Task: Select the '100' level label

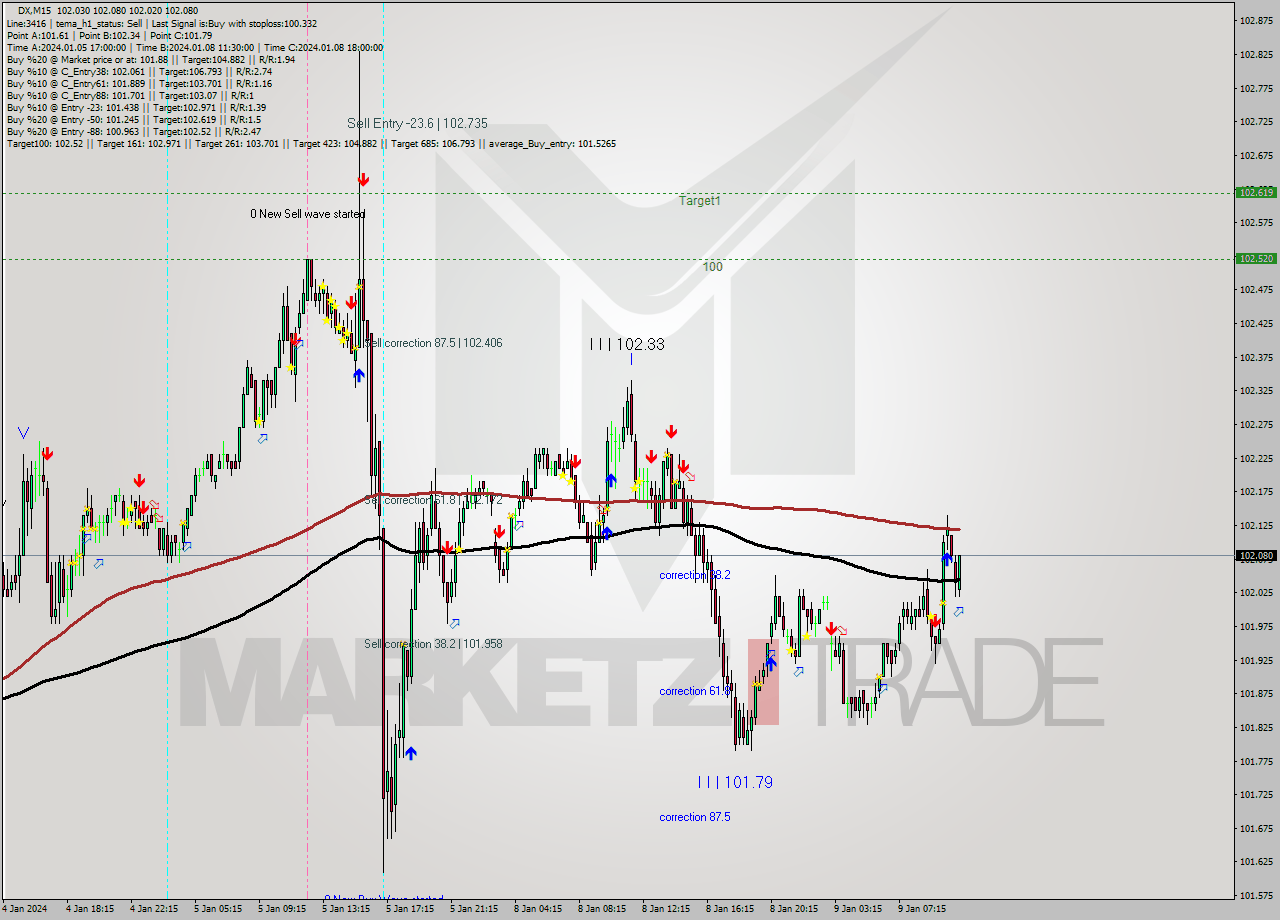Action: point(712,267)
